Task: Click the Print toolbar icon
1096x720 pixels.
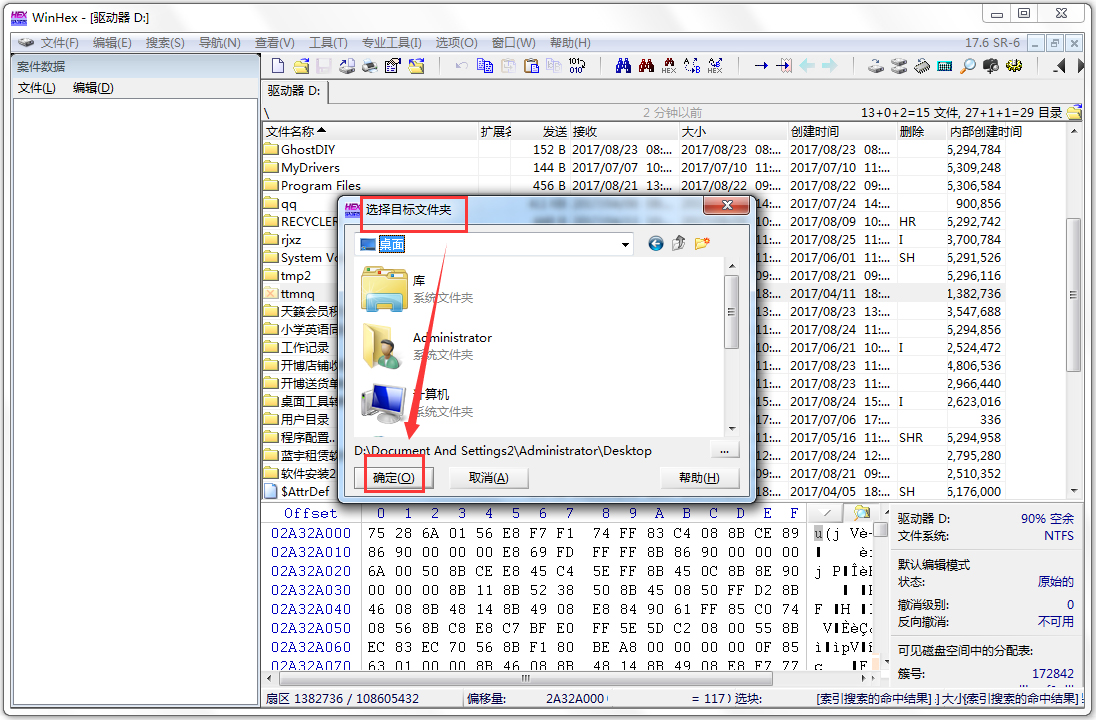Action: point(370,66)
